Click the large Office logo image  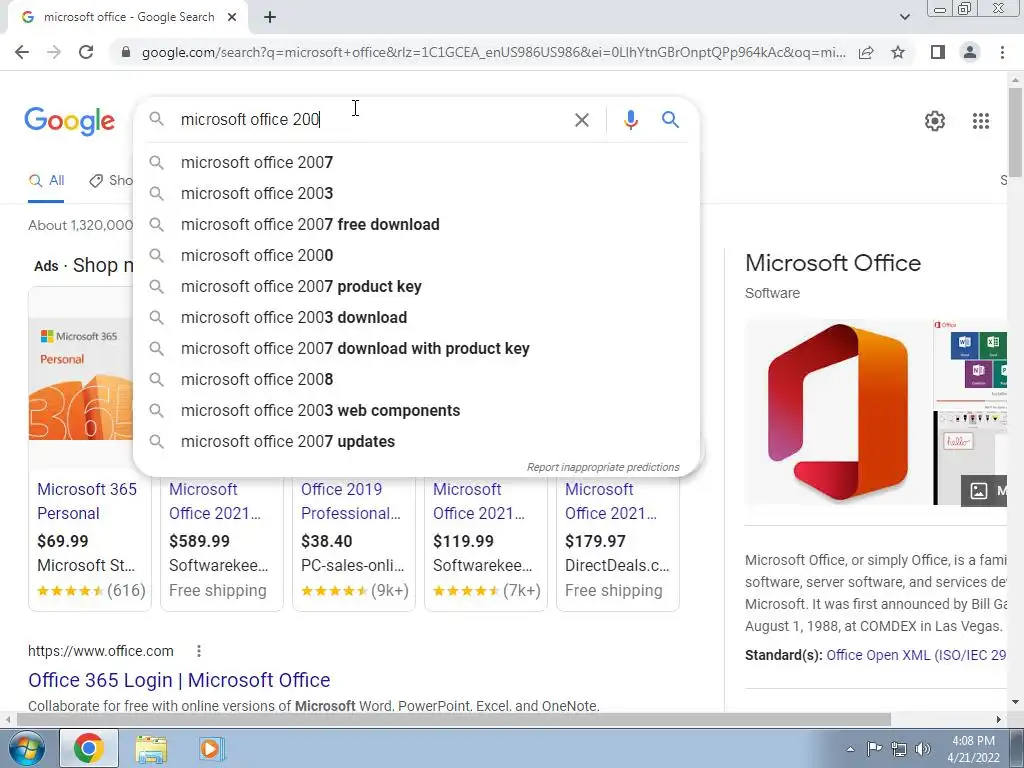tap(838, 412)
